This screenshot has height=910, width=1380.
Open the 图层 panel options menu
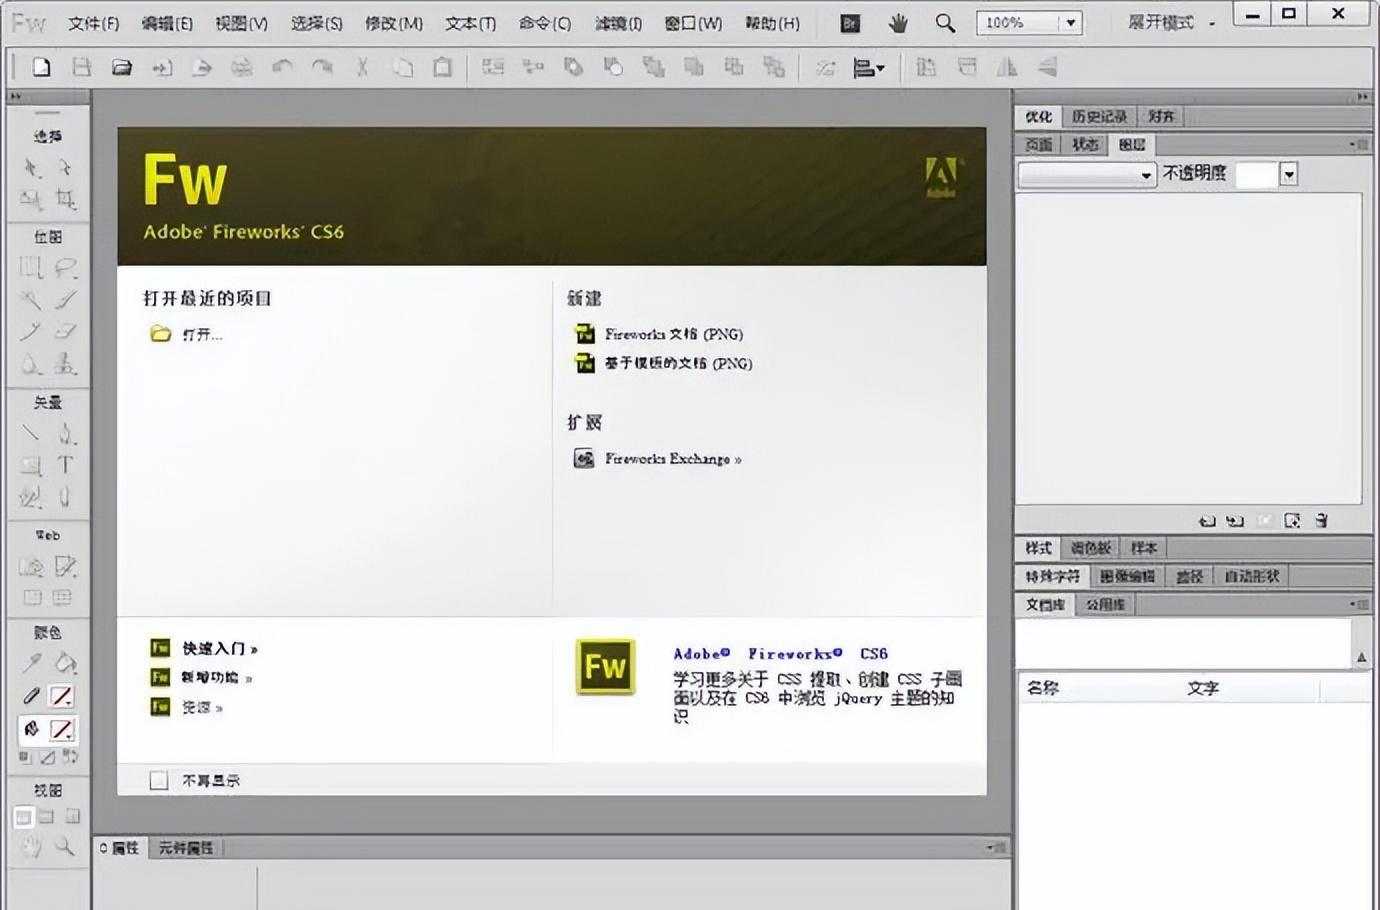[x=1358, y=145]
